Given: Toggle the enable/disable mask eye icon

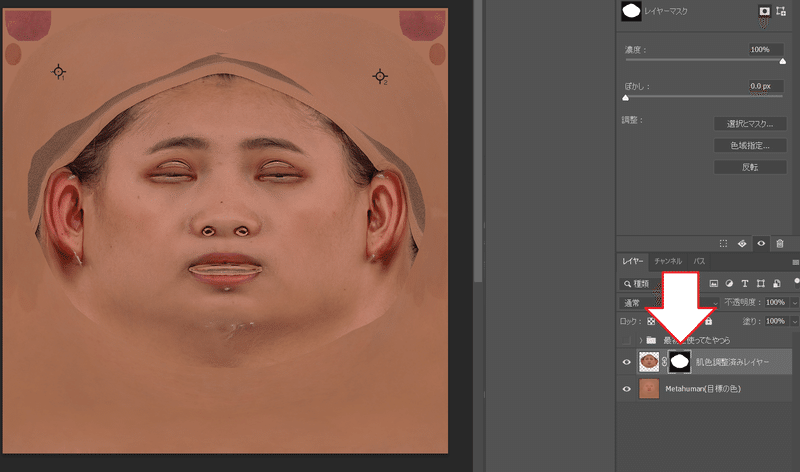Looking at the screenshot, I should click(761, 243).
